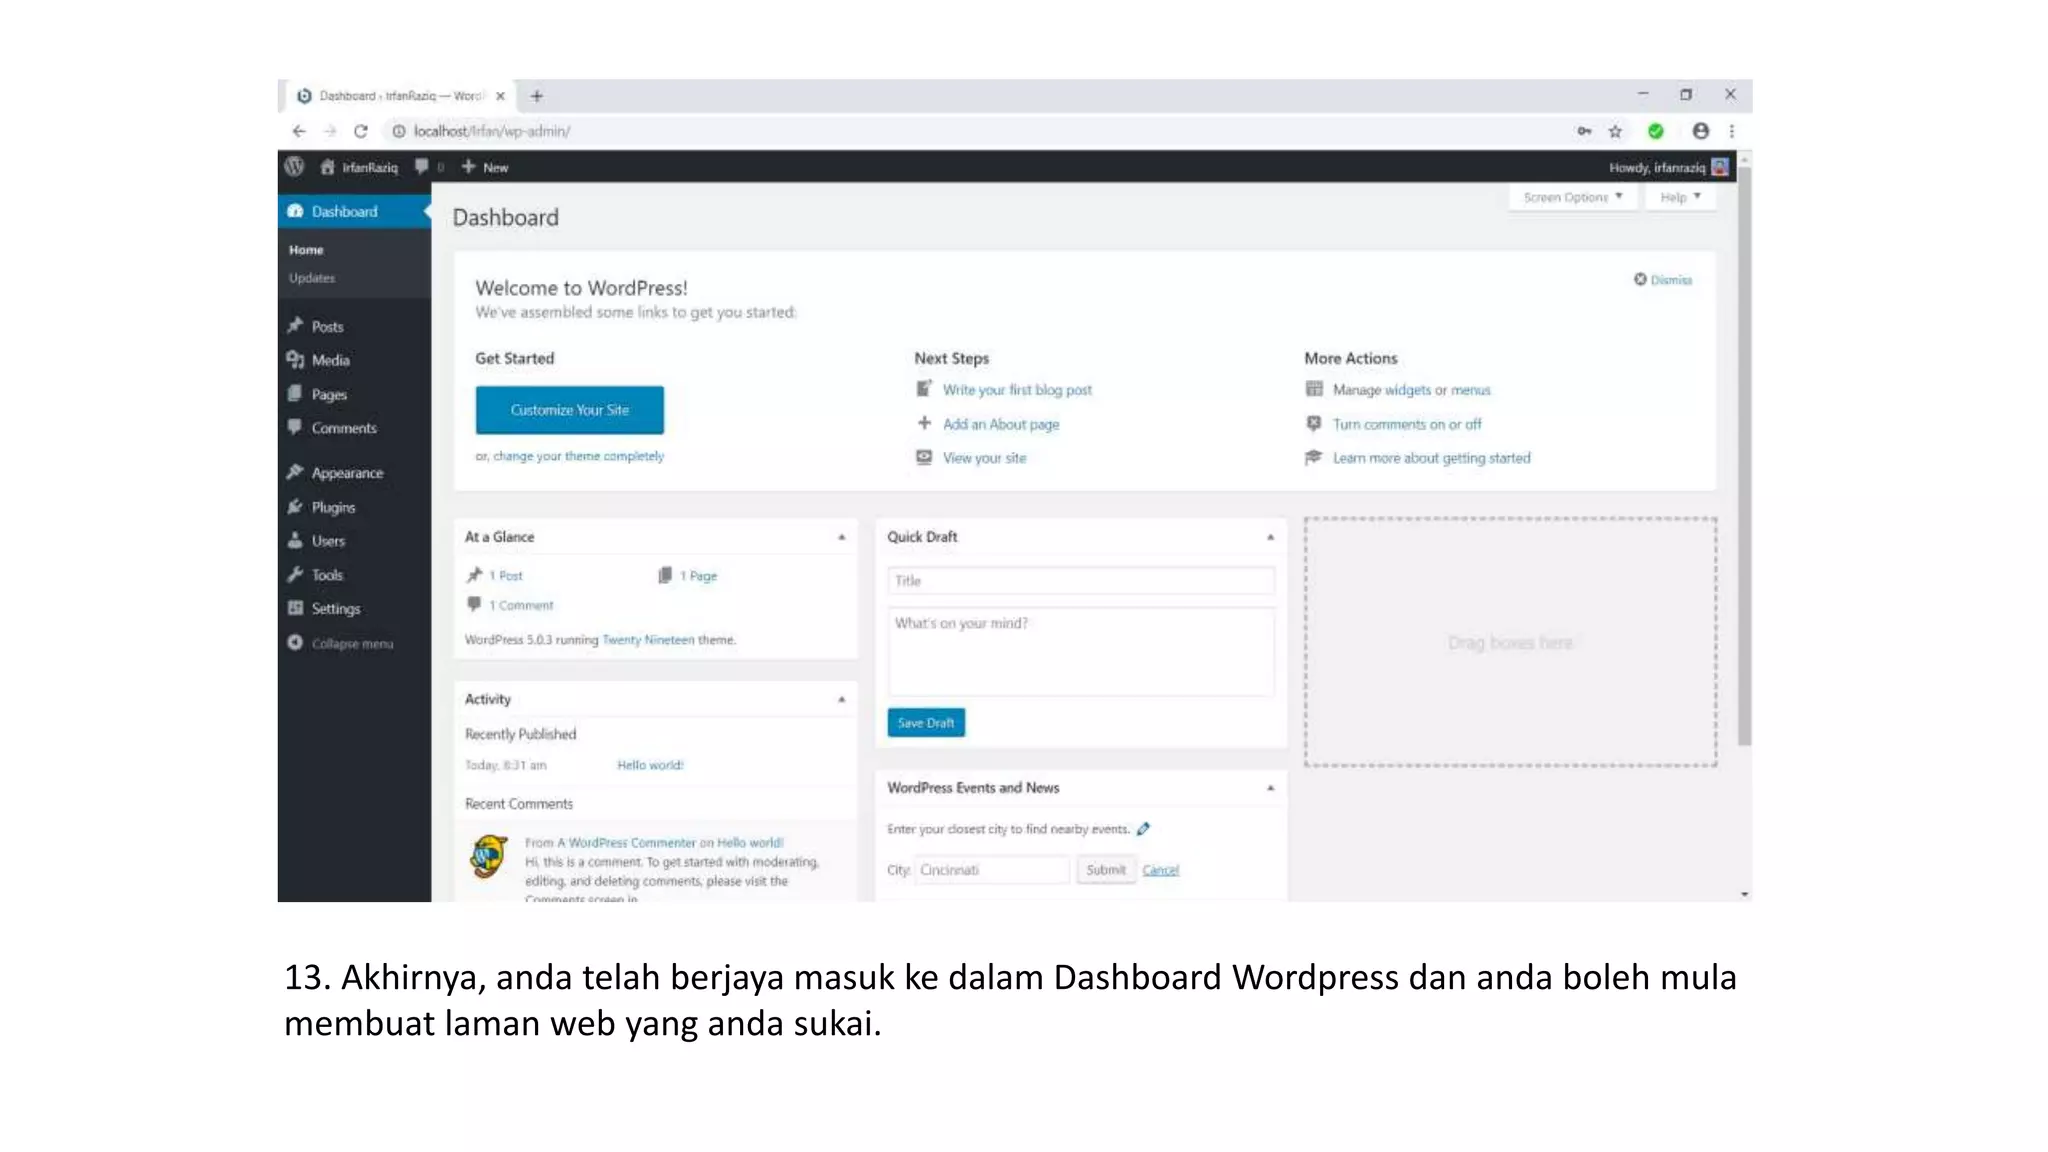The height and width of the screenshot is (1152, 2048).
Task: Open the browser three-dot menu
Action: (1732, 131)
